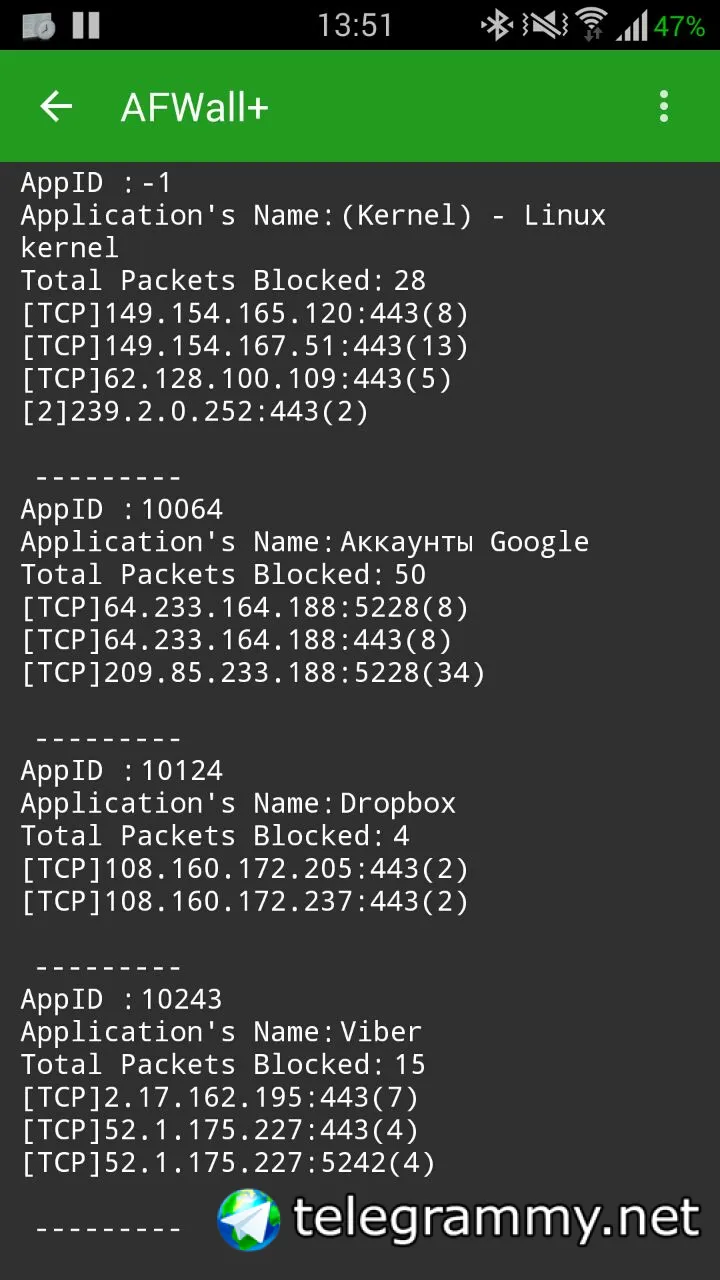720x1280 pixels.
Task: Tap the leftmost notification icon in status bar
Action: [38, 25]
